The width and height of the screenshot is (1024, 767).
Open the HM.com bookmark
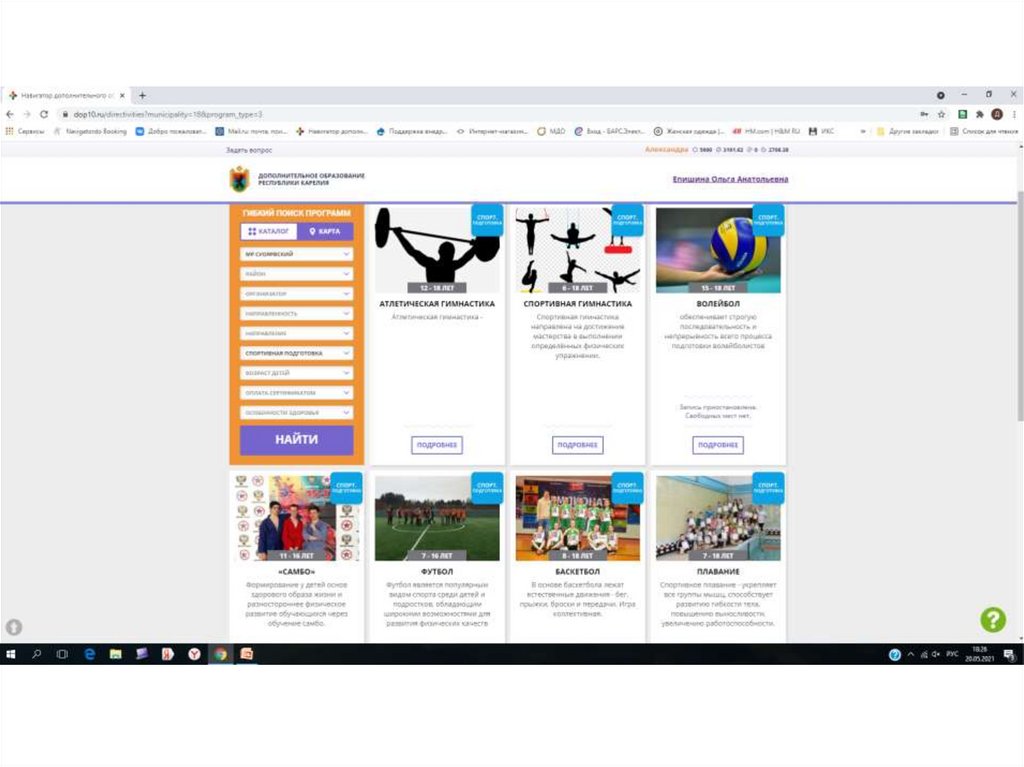[x=766, y=131]
